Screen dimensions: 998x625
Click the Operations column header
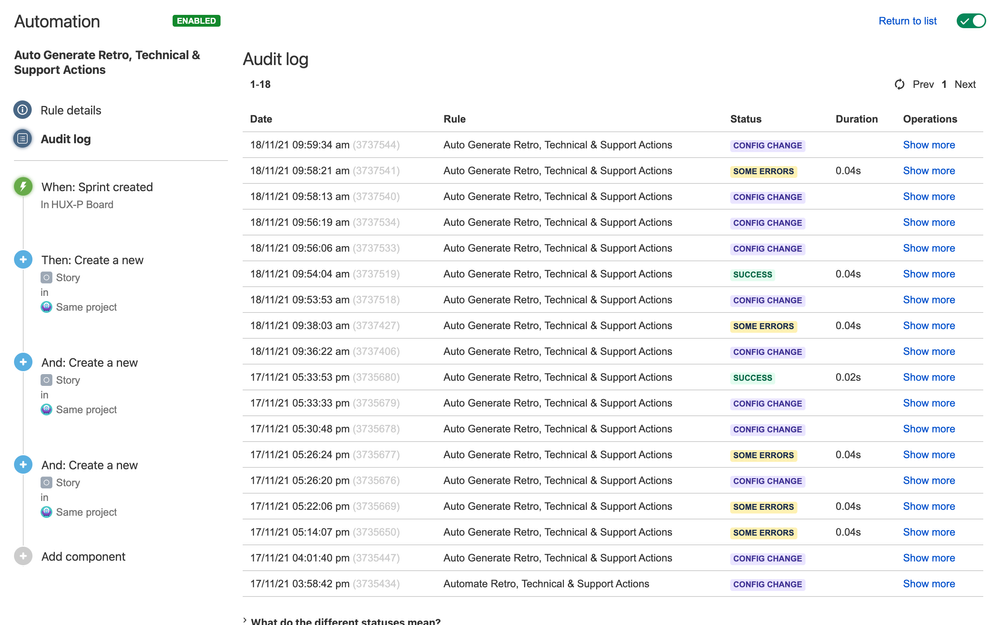pyautogui.click(x=930, y=119)
